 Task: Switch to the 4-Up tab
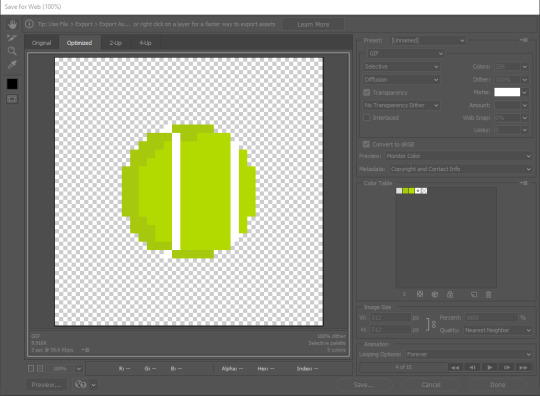point(145,43)
